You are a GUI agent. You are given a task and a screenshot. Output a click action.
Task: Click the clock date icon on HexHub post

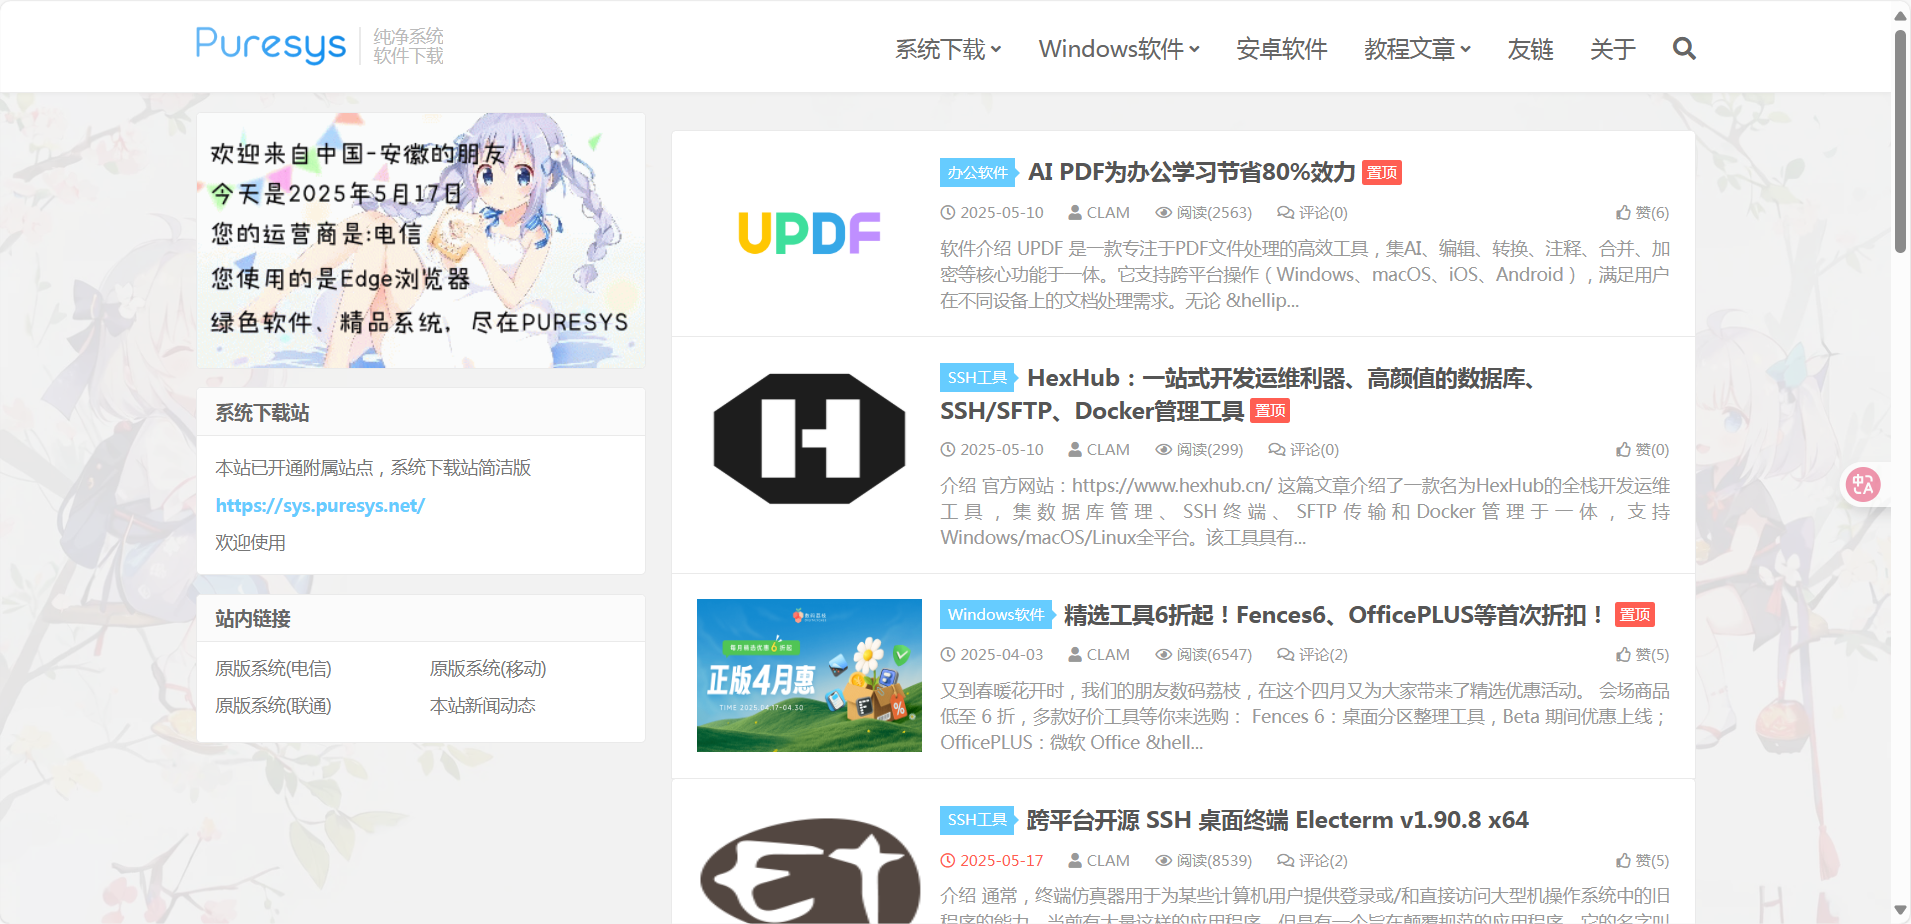[x=948, y=449]
